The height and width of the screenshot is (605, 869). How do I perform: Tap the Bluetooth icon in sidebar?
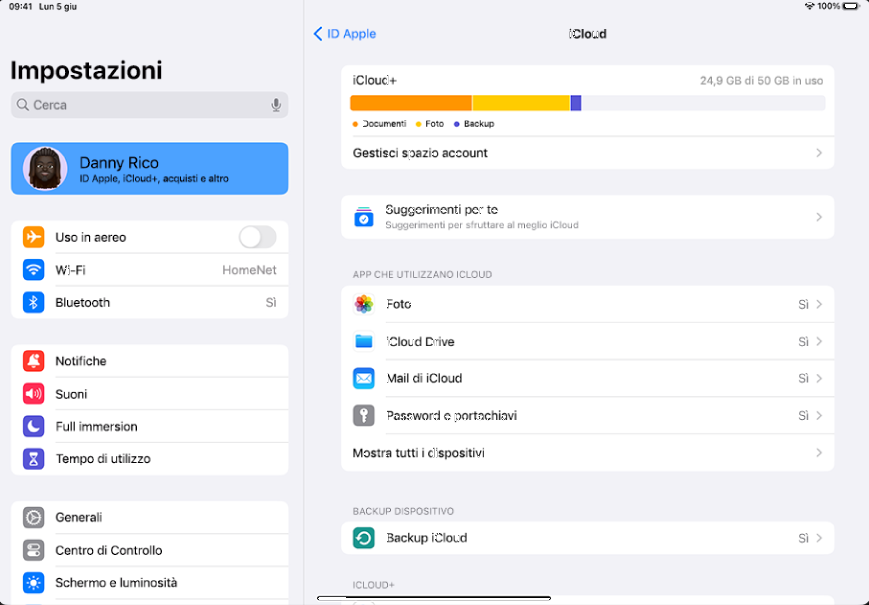pyautogui.click(x=34, y=302)
